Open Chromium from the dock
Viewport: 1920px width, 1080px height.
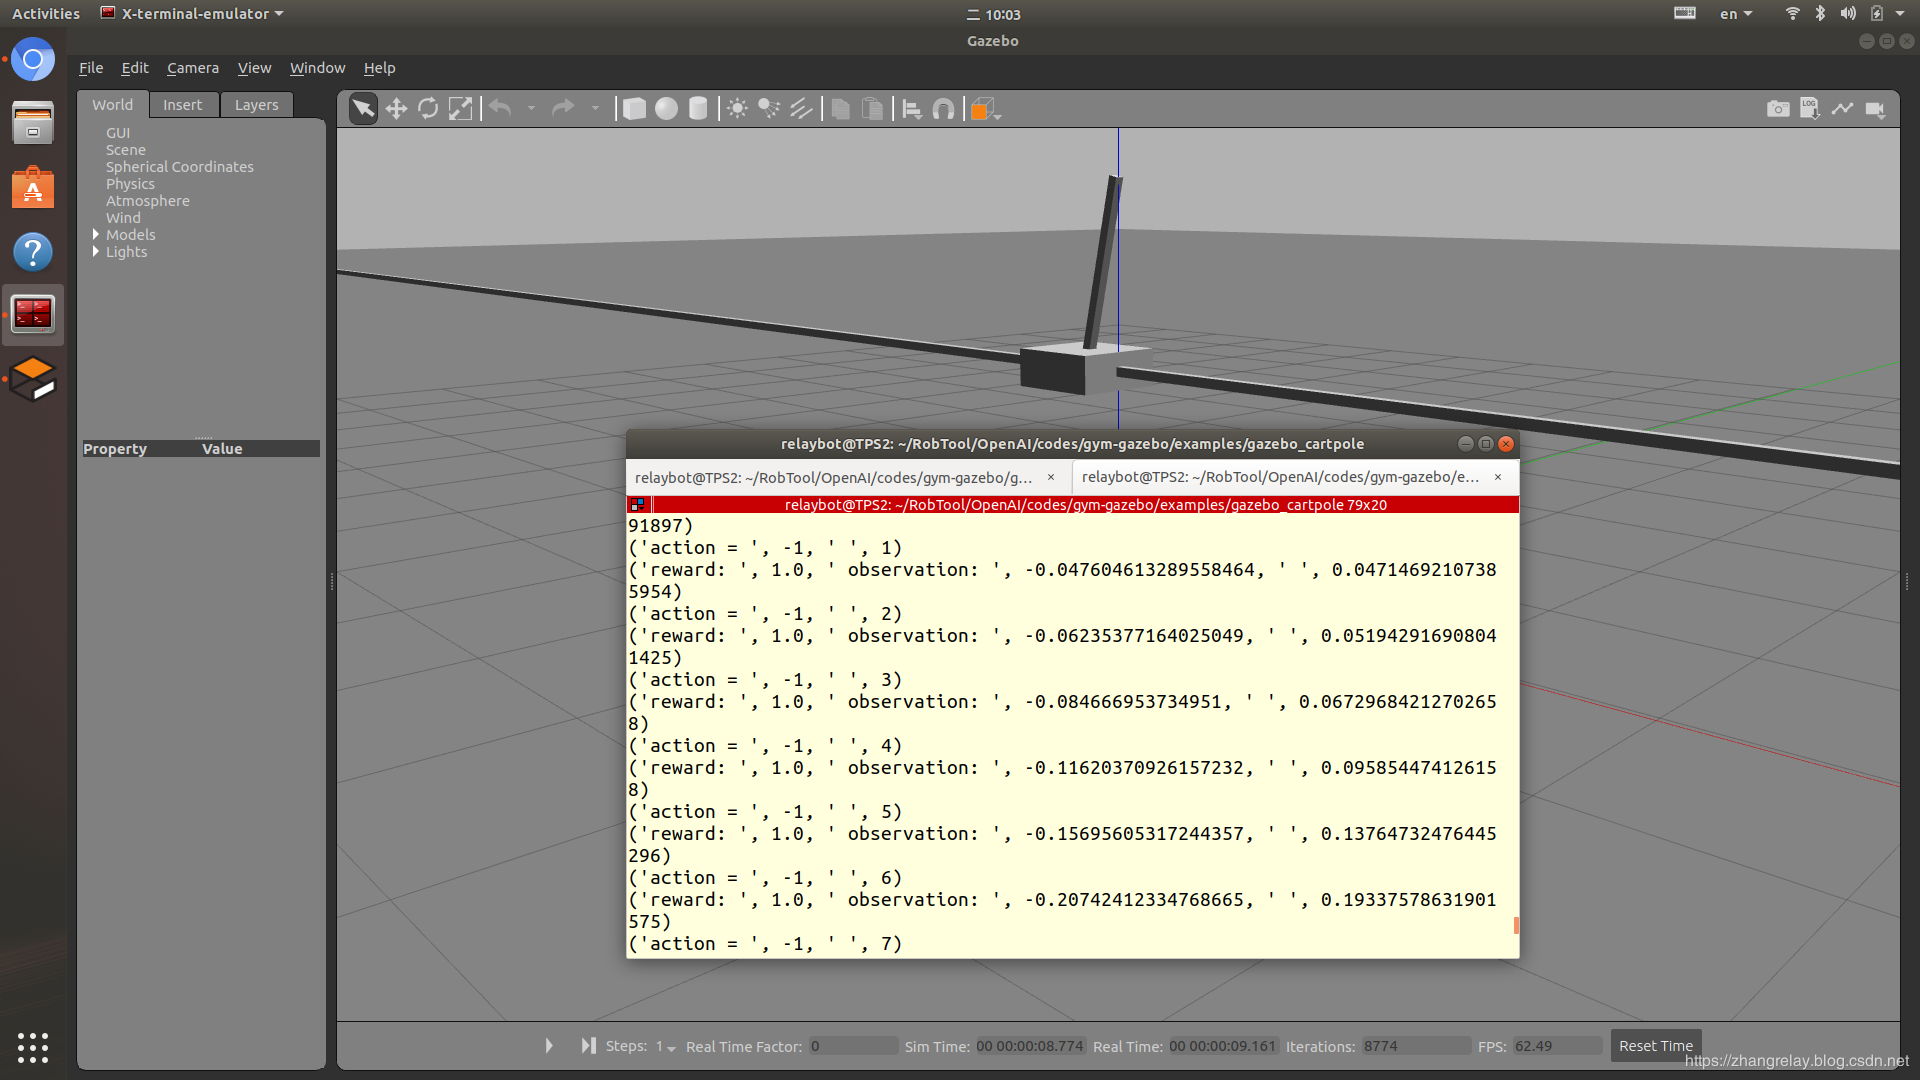(x=33, y=60)
